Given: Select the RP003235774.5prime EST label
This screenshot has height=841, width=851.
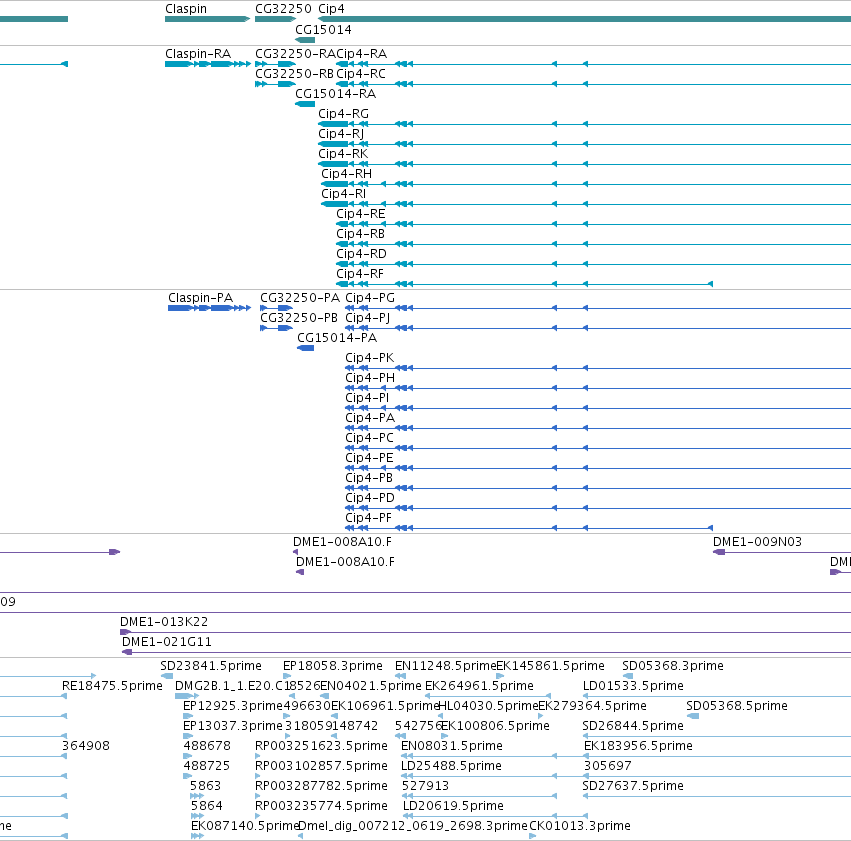Looking at the screenshot, I should [x=321, y=806].
